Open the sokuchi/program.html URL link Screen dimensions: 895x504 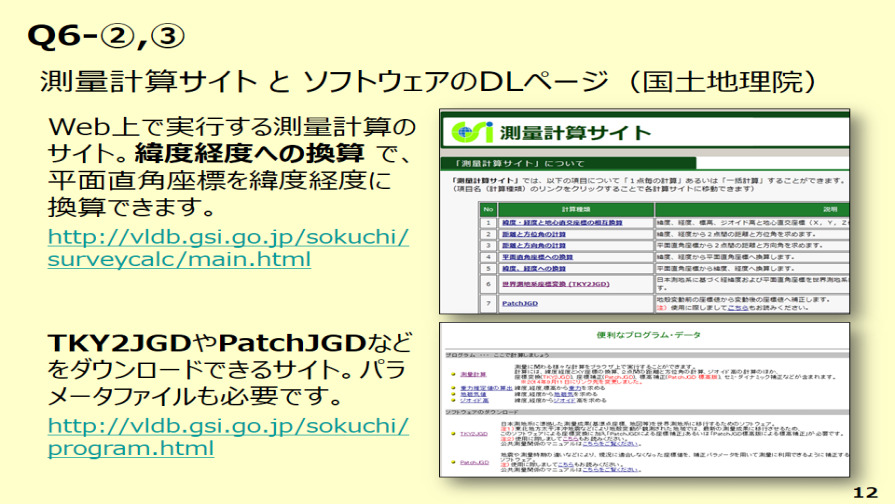(228, 436)
